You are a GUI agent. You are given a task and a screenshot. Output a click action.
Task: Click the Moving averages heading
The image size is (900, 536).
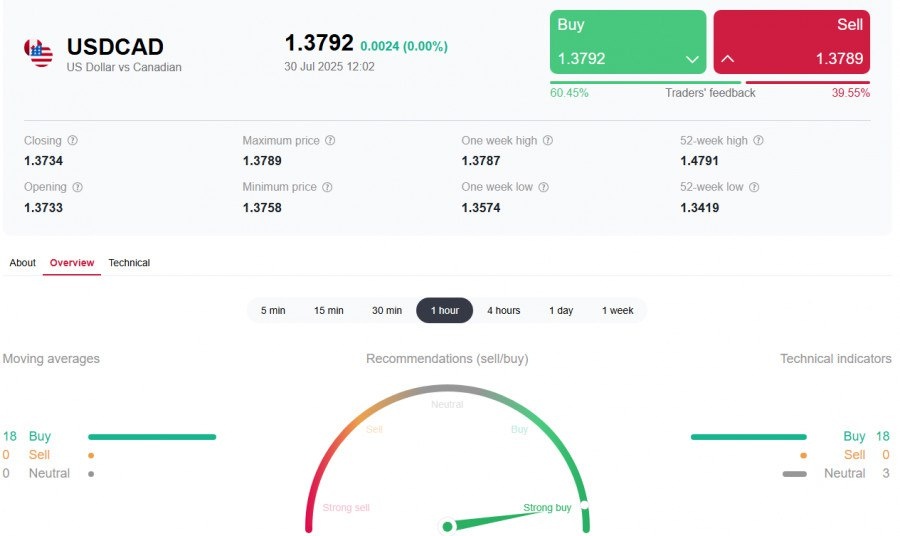(51, 359)
